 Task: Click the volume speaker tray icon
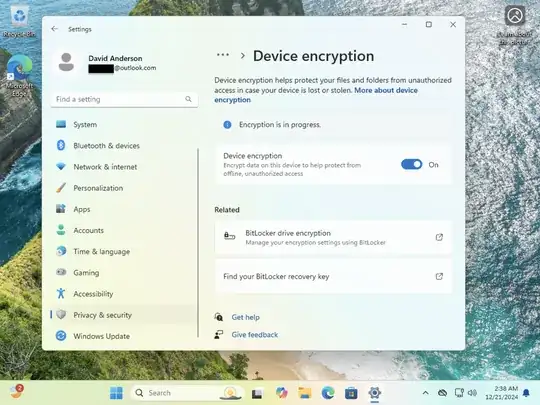[472, 393]
